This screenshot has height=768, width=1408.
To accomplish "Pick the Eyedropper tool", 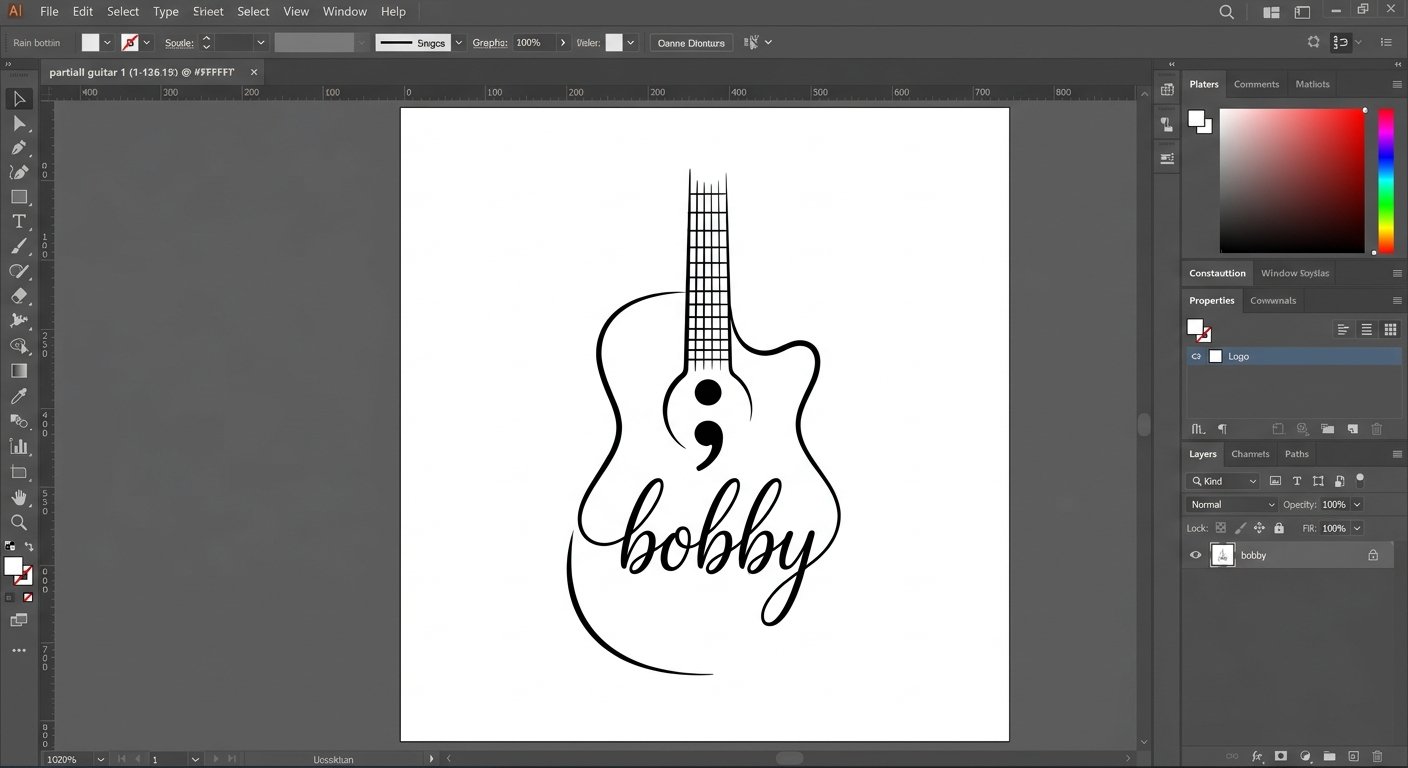I will tap(19, 397).
